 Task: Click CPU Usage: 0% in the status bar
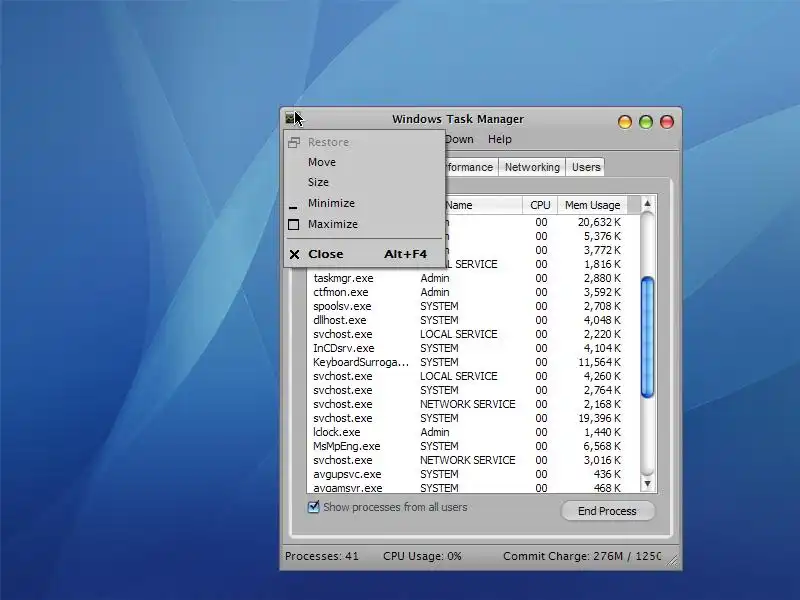[422, 556]
